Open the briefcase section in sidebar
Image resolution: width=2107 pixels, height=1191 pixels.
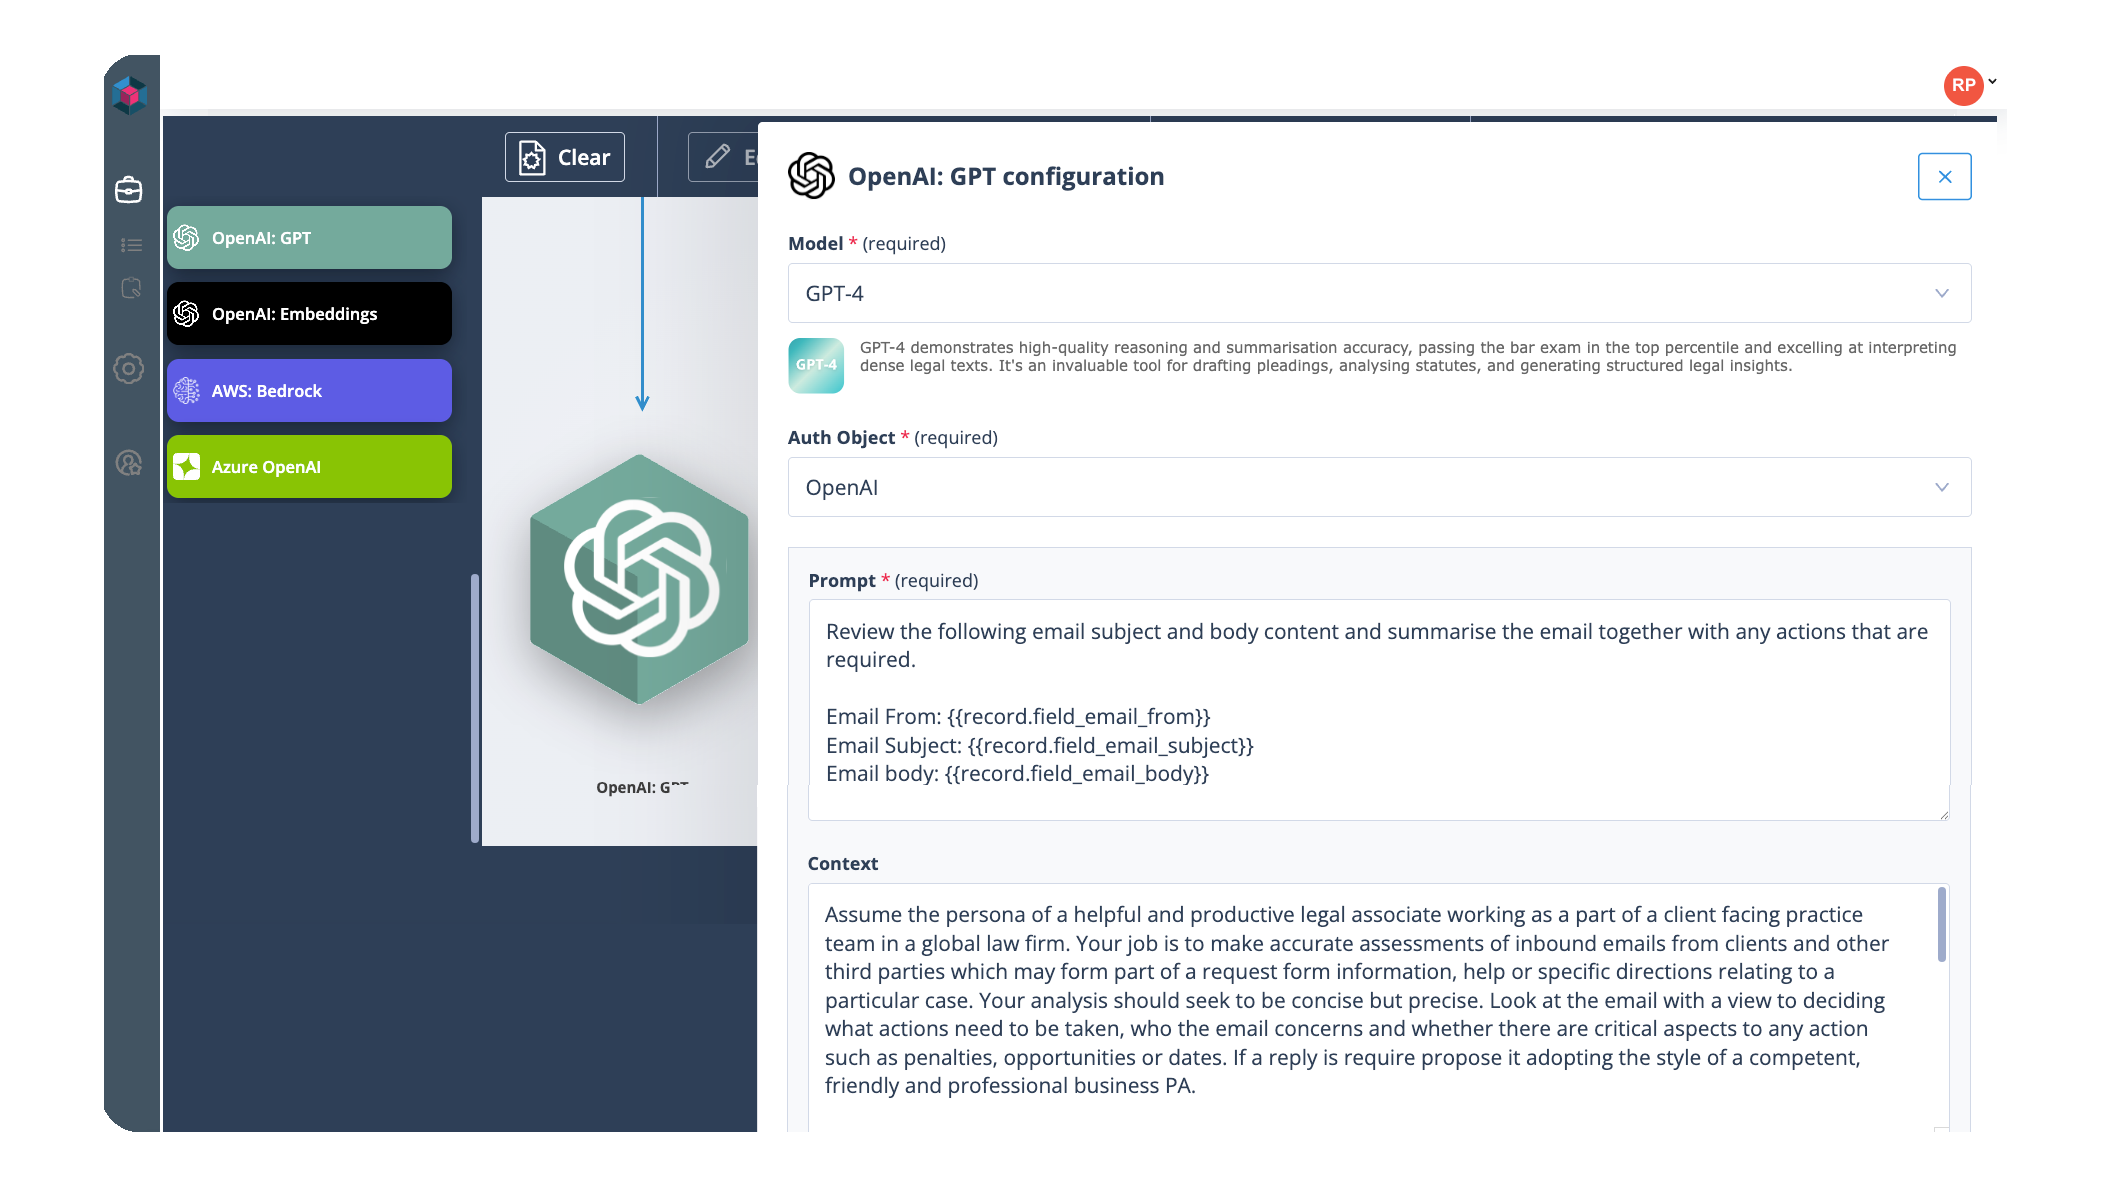[129, 189]
